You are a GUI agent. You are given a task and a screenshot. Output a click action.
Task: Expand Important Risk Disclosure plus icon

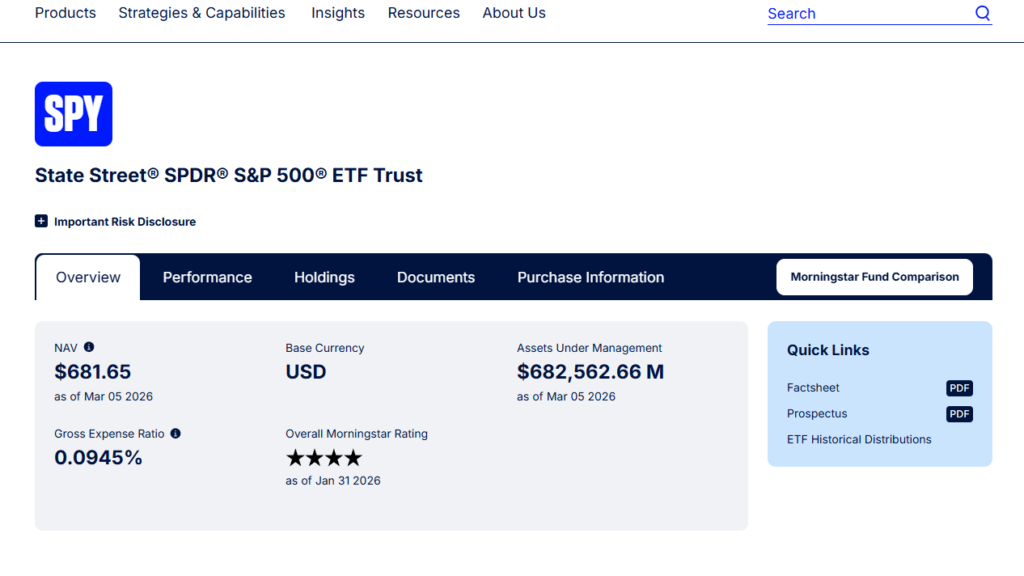(x=41, y=221)
